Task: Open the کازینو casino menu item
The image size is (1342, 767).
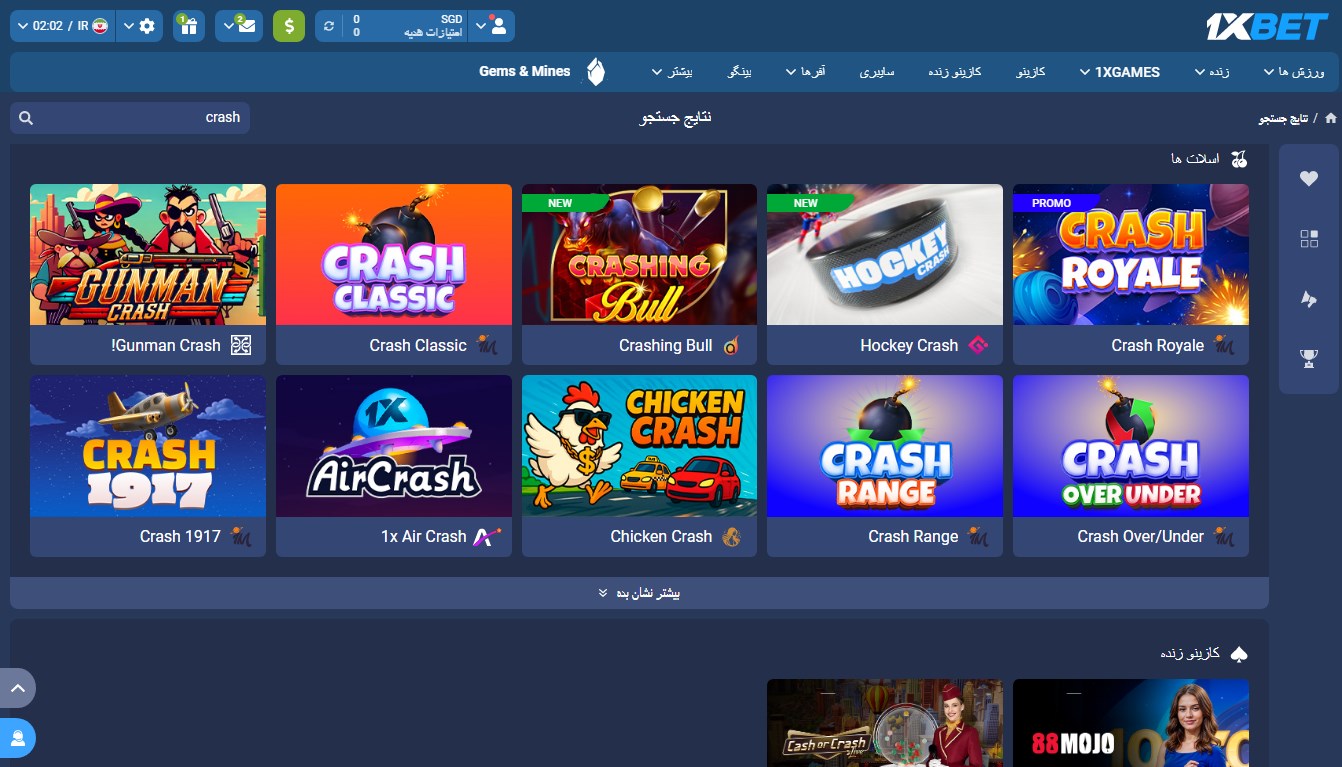Action: pos(1030,72)
